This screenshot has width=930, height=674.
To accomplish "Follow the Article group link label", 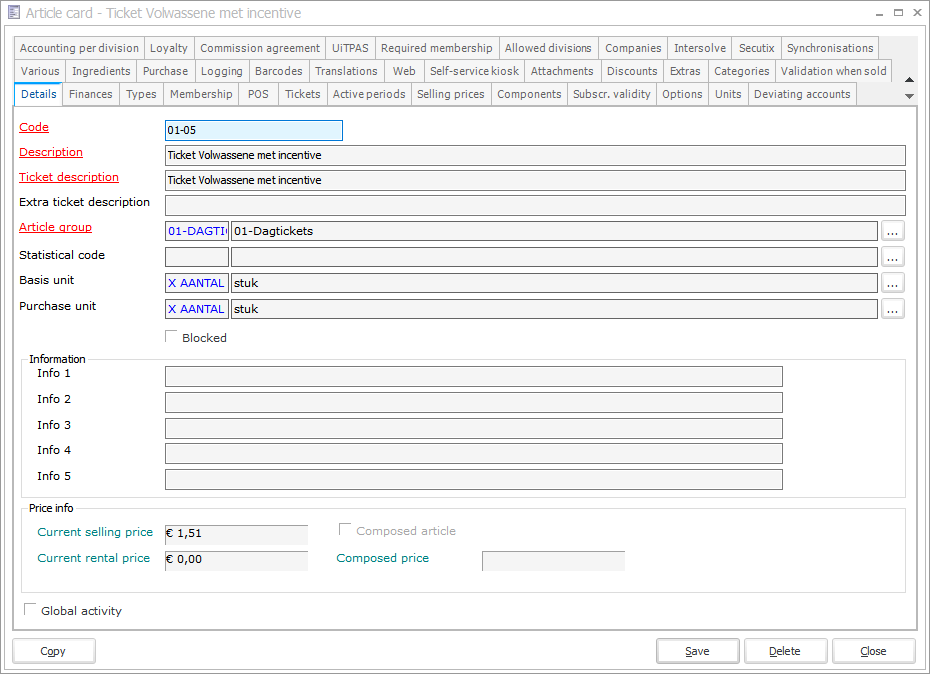I will click(x=55, y=227).
